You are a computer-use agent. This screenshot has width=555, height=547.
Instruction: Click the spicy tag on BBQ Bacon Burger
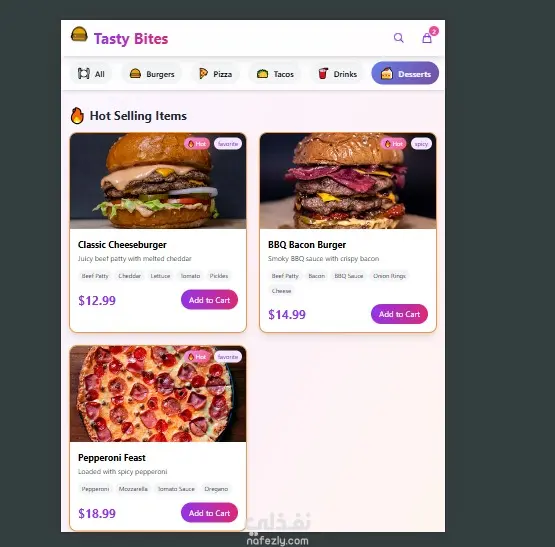[x=421, y=144]
